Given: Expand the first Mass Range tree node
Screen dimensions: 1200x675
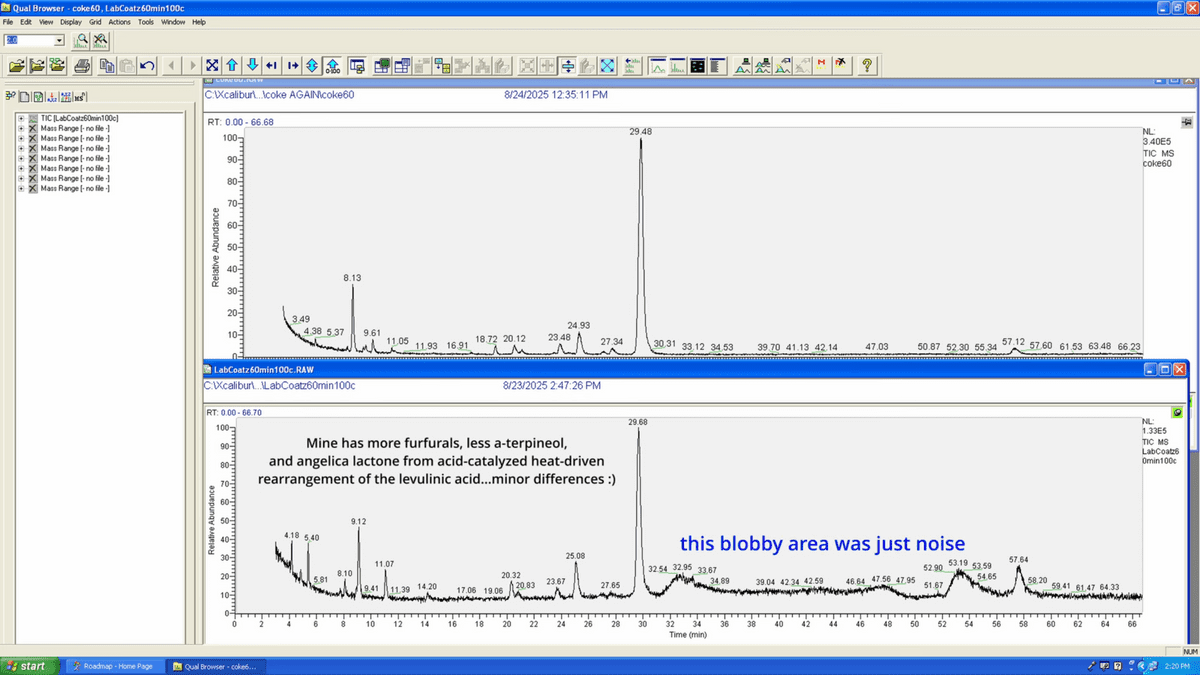Looking at the screenshot, I should pyautogui.click(x=21, y=128).
